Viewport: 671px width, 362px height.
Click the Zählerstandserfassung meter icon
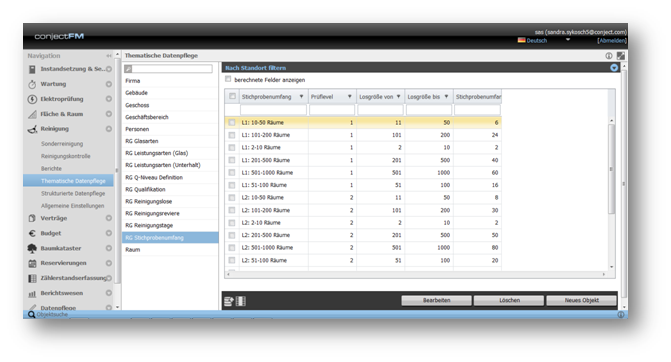32,278
